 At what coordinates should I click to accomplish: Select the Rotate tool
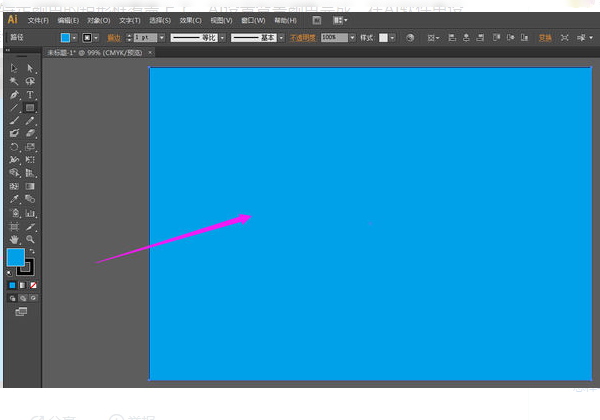14,147
